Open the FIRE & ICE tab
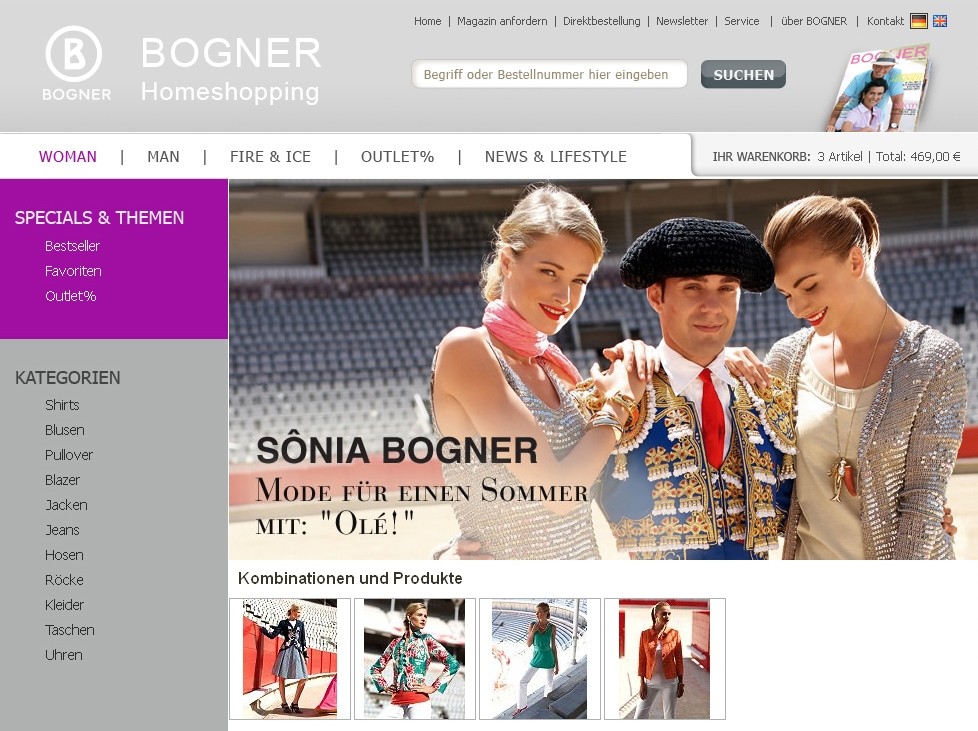The image size is (978, 731). click(x=270, y=157)
